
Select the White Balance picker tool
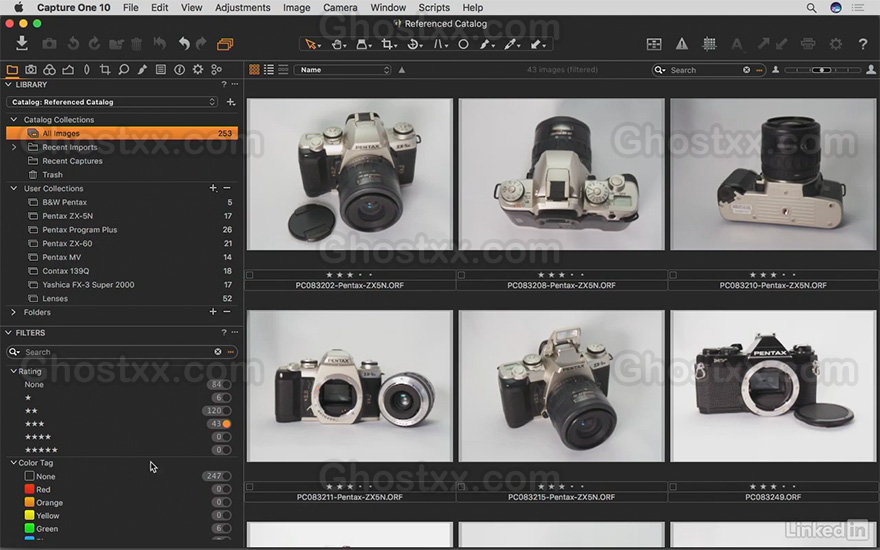click(x=511, y=44)
